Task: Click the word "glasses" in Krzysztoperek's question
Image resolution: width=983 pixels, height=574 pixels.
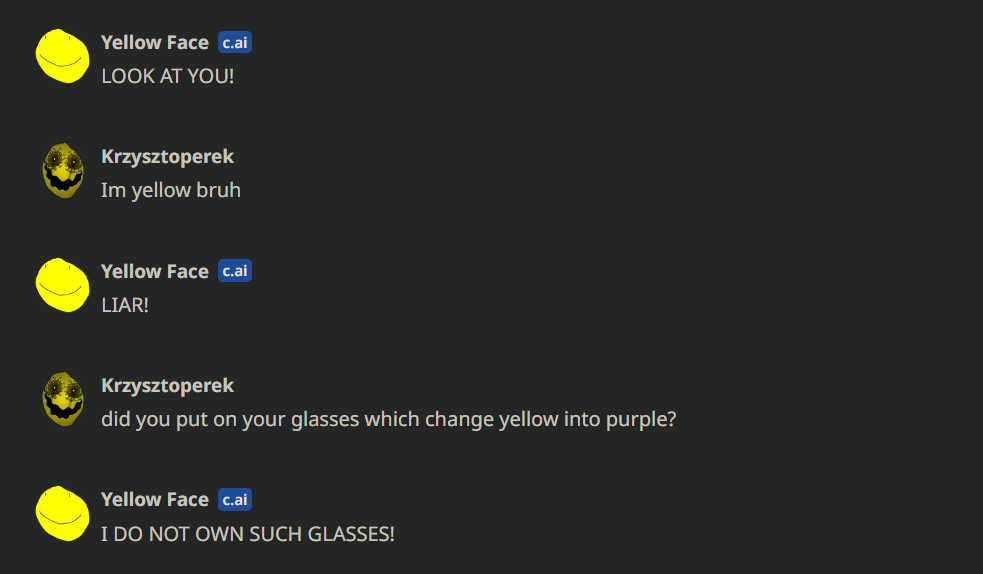Action: pos(325,419)
